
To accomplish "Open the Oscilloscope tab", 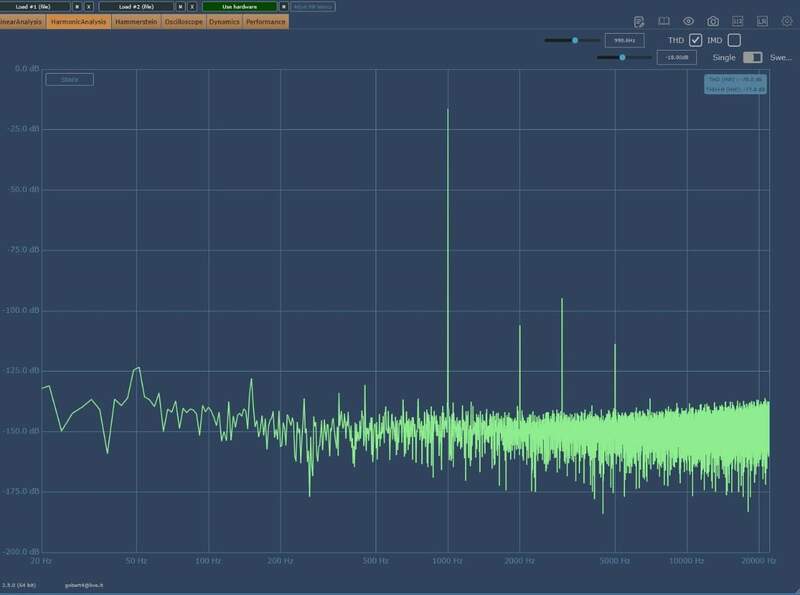I will click(x=184, y=21).
